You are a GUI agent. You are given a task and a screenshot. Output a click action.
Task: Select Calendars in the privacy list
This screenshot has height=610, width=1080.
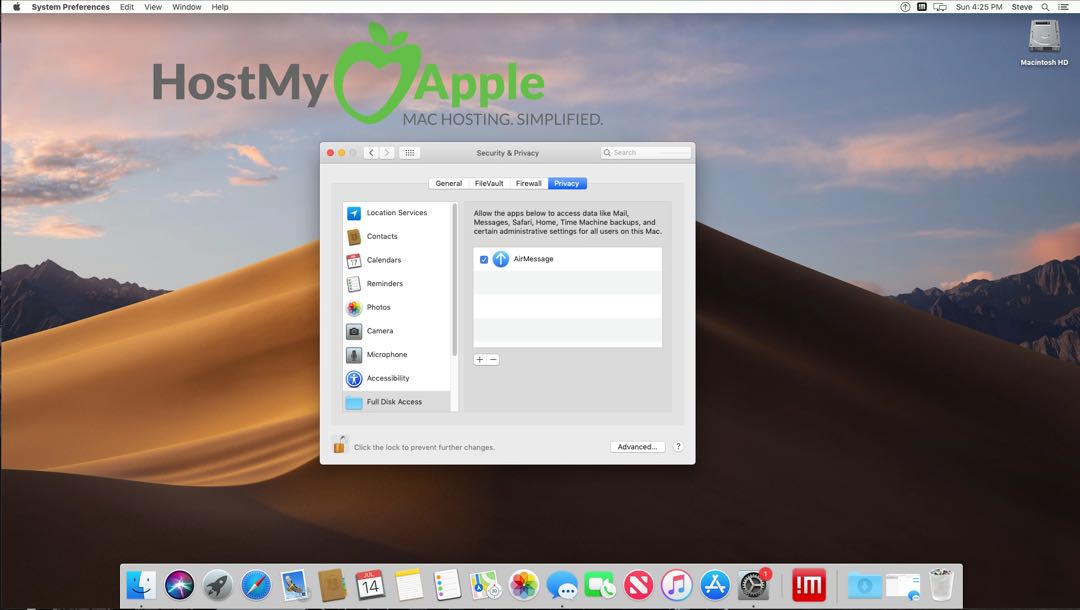[x=397, y=260]
